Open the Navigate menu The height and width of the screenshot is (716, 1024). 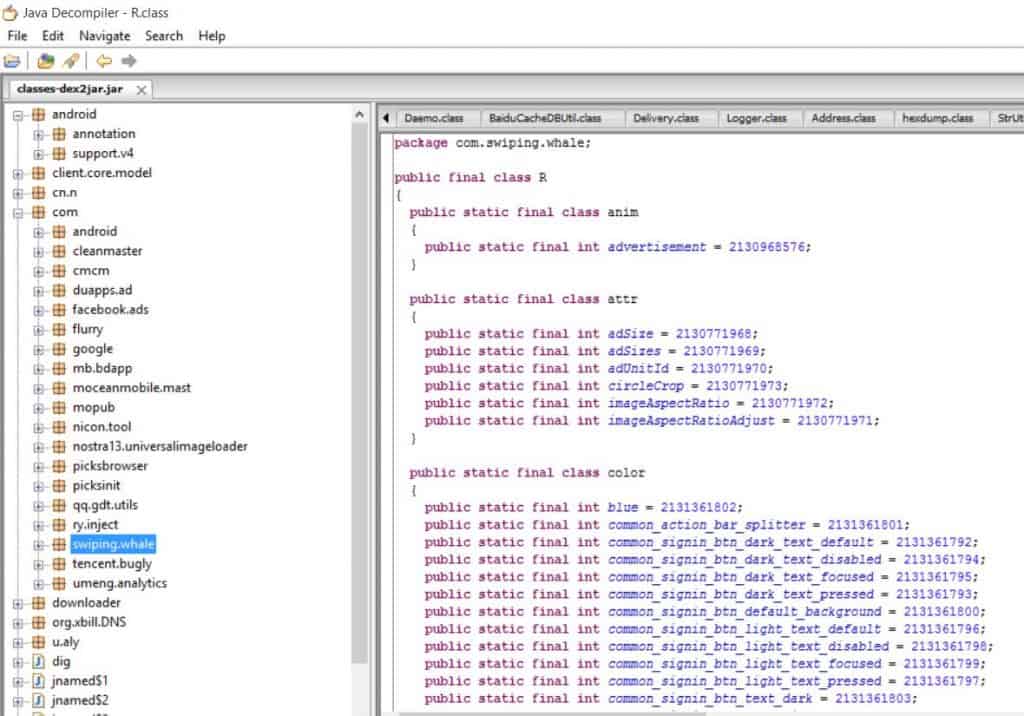pyautogui.click(x=104, y=36)
